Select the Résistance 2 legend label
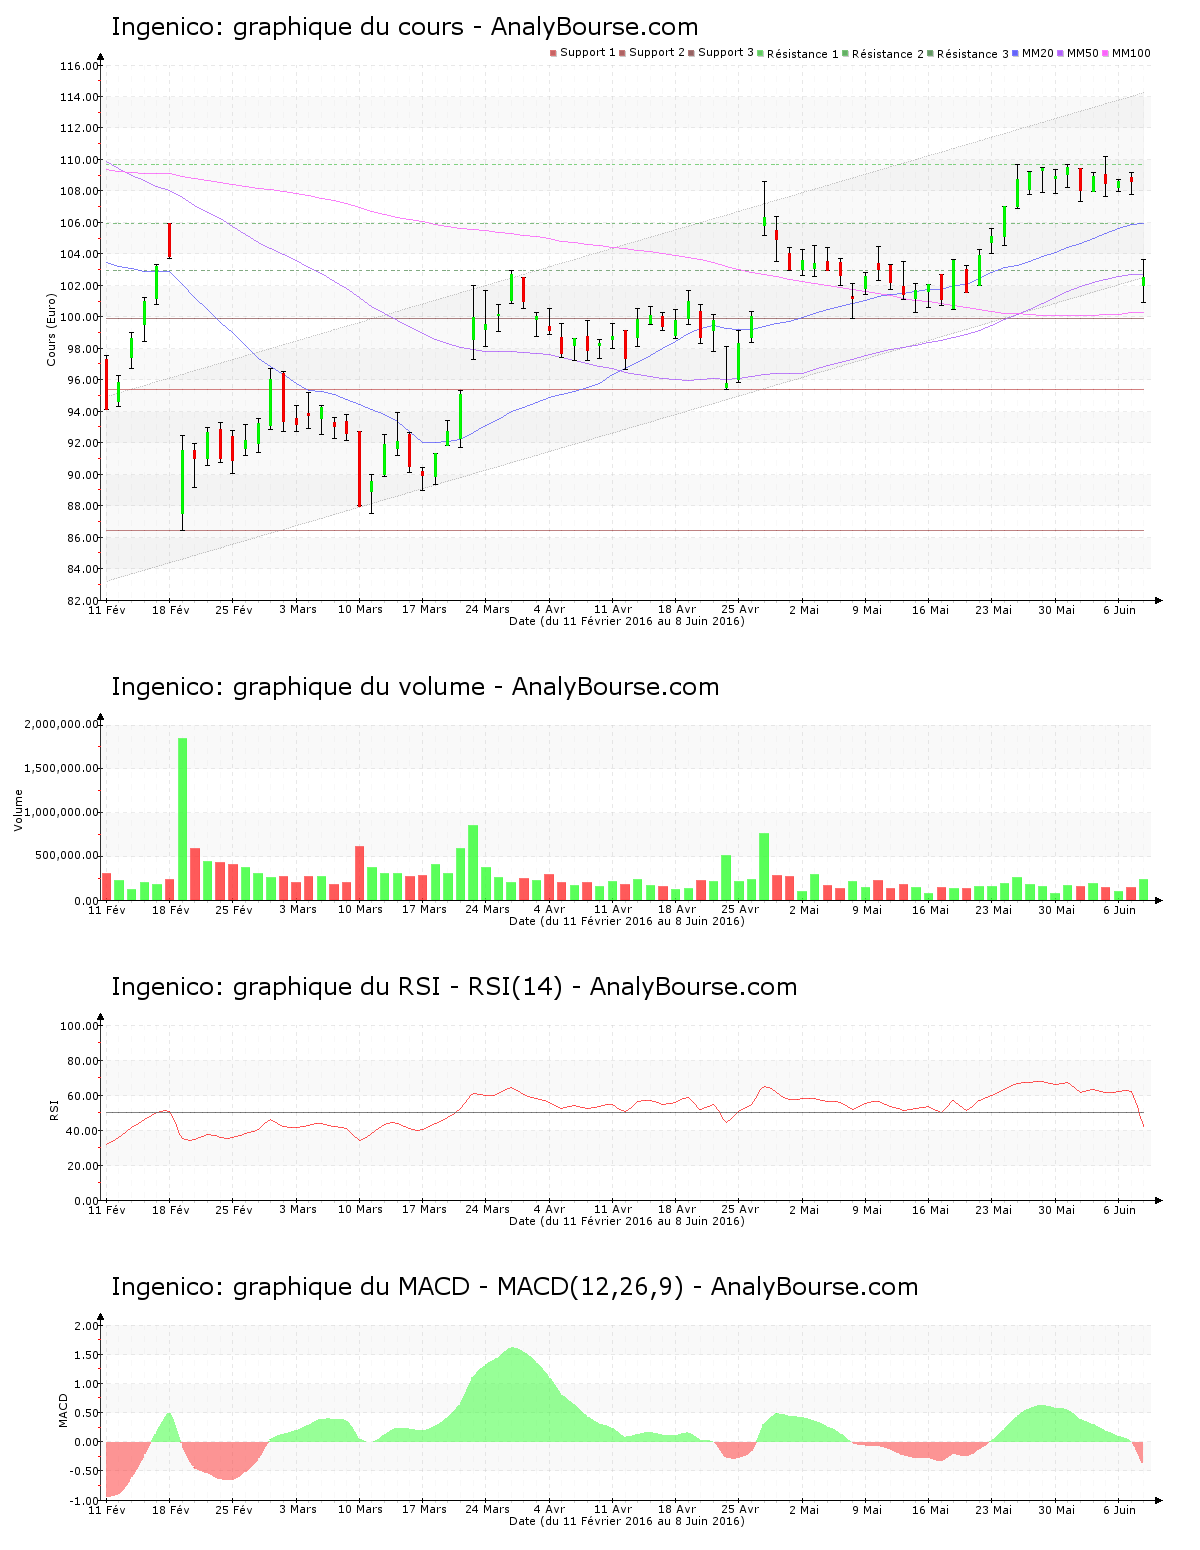The height and width of the screenshot is (1550, 1200). (888, 54)
